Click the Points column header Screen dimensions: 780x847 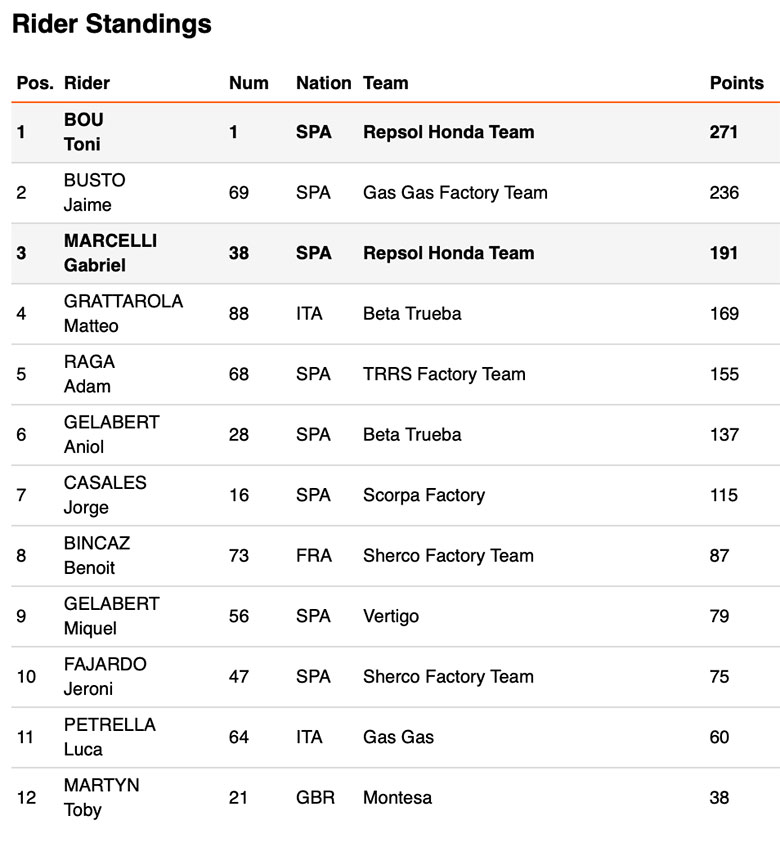[x=736, y=83]
